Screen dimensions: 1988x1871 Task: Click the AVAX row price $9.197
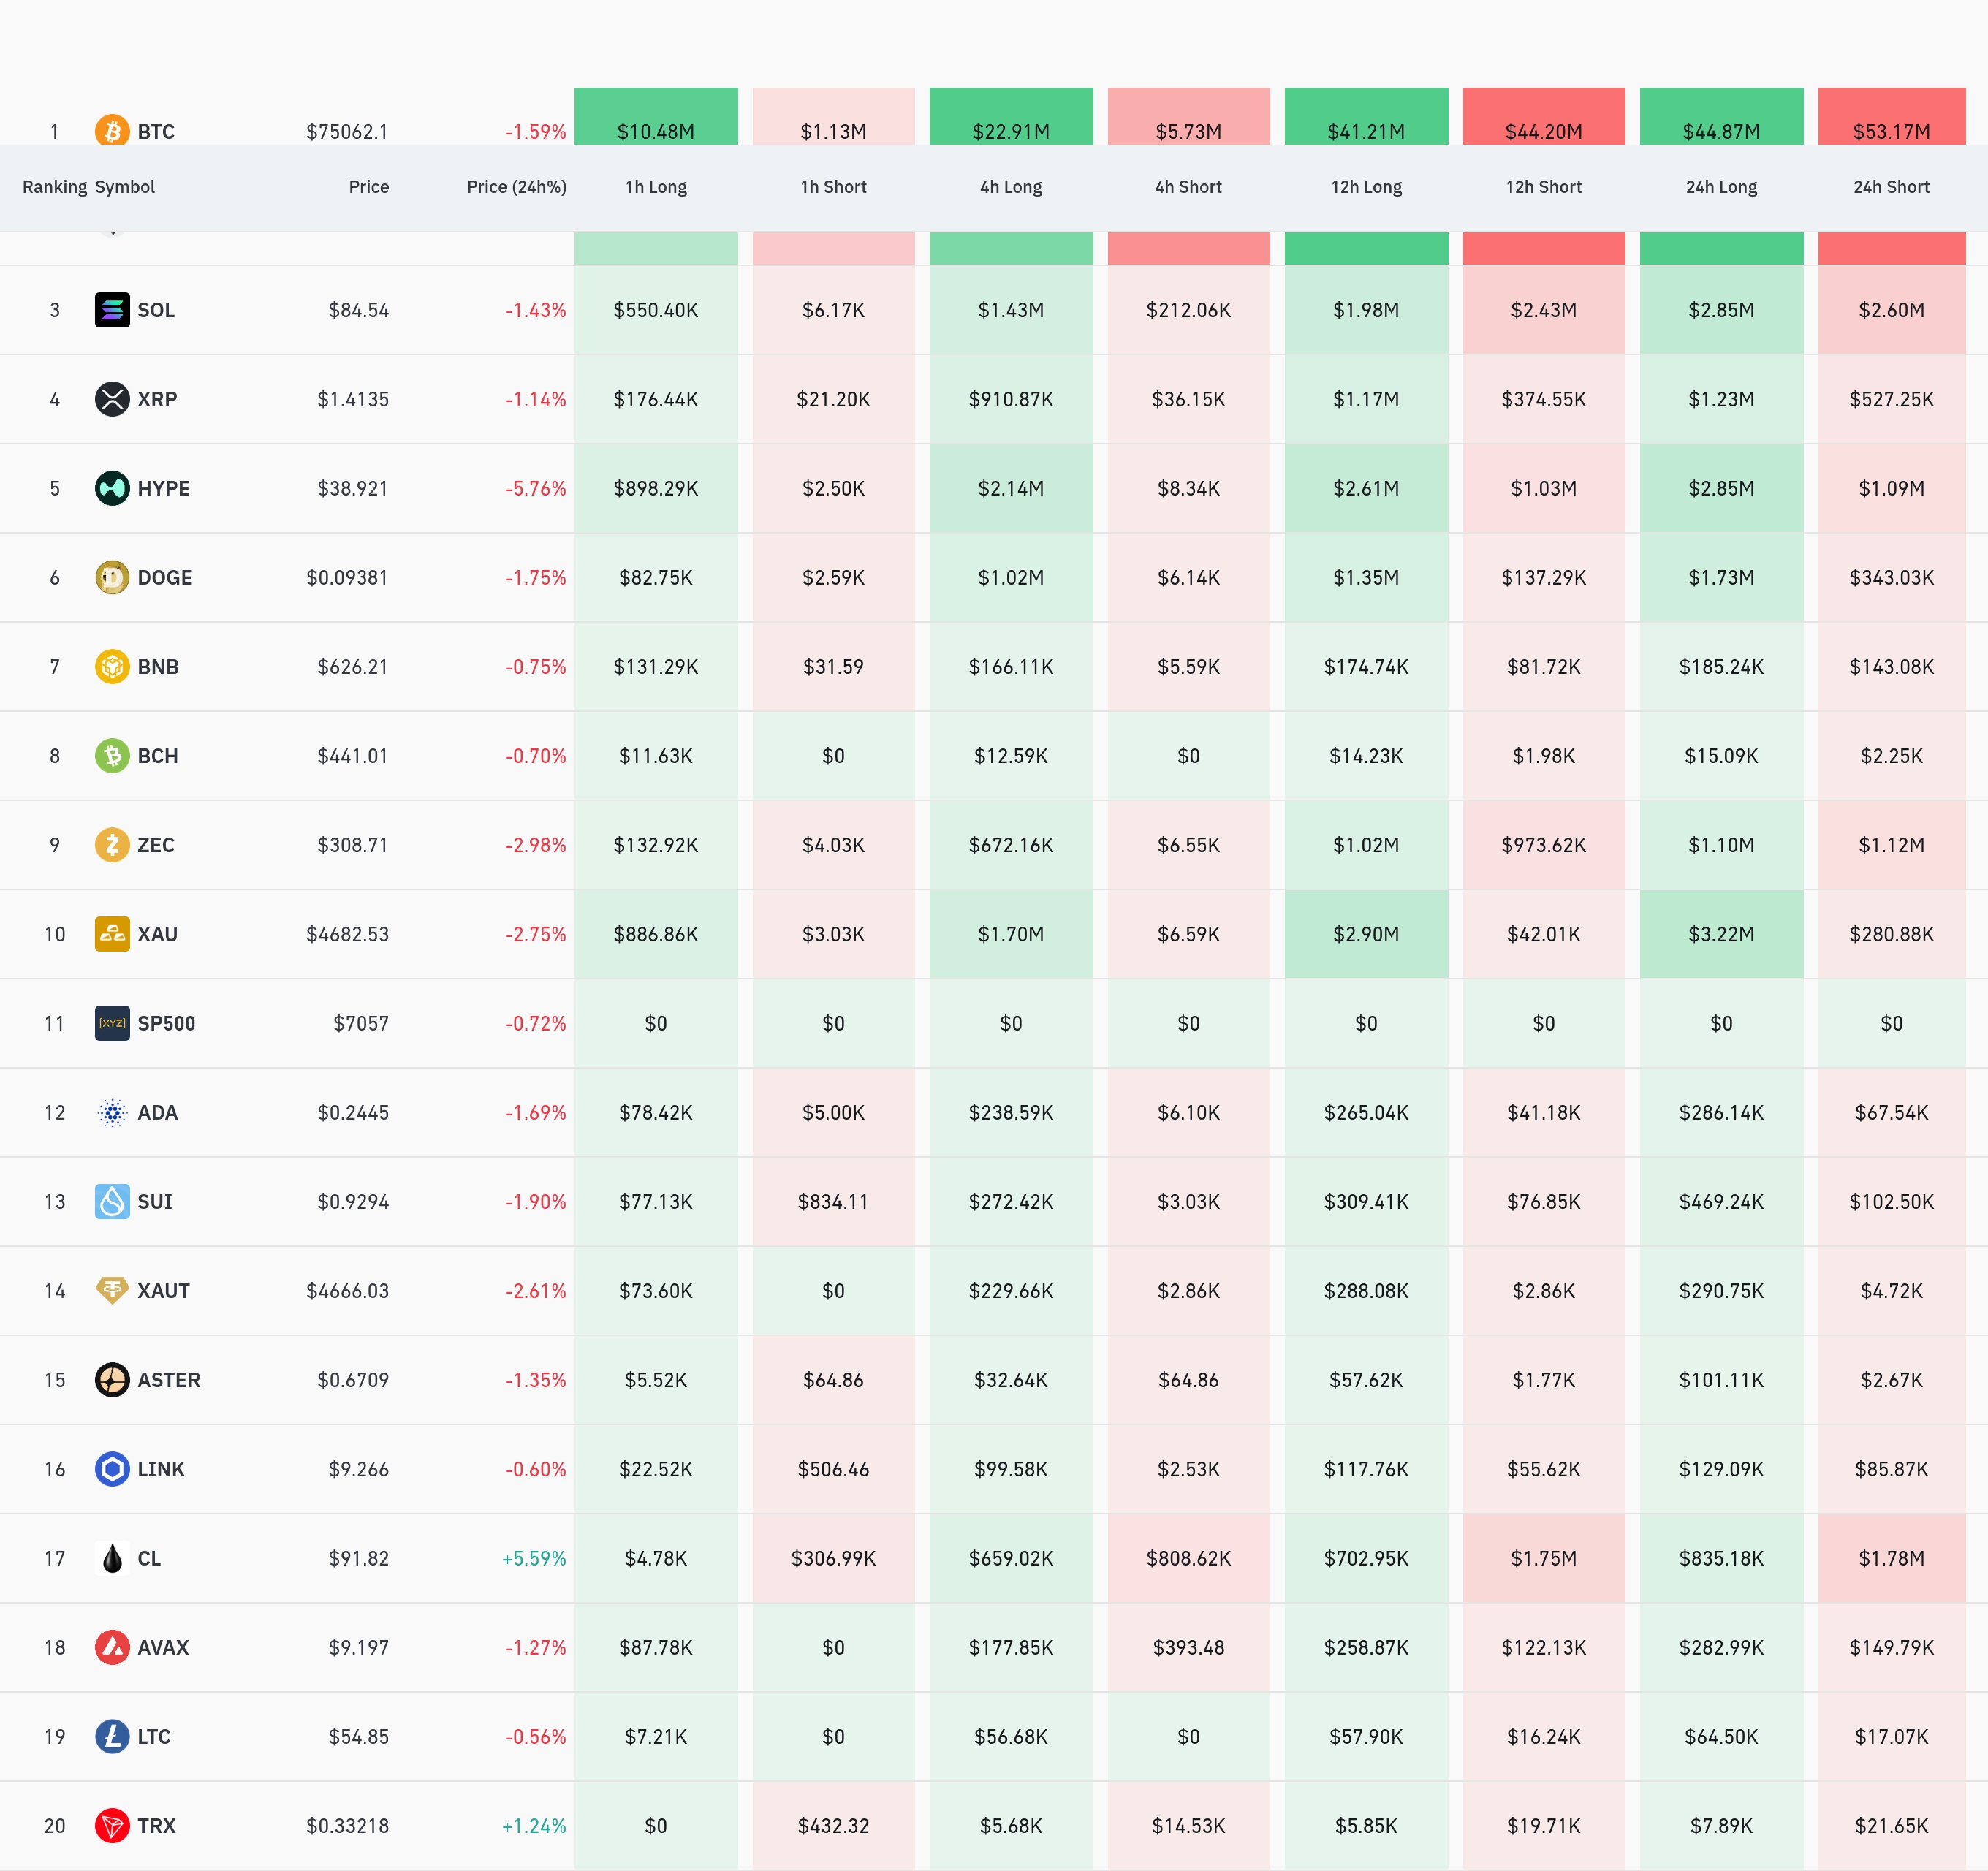[358, 1647]
